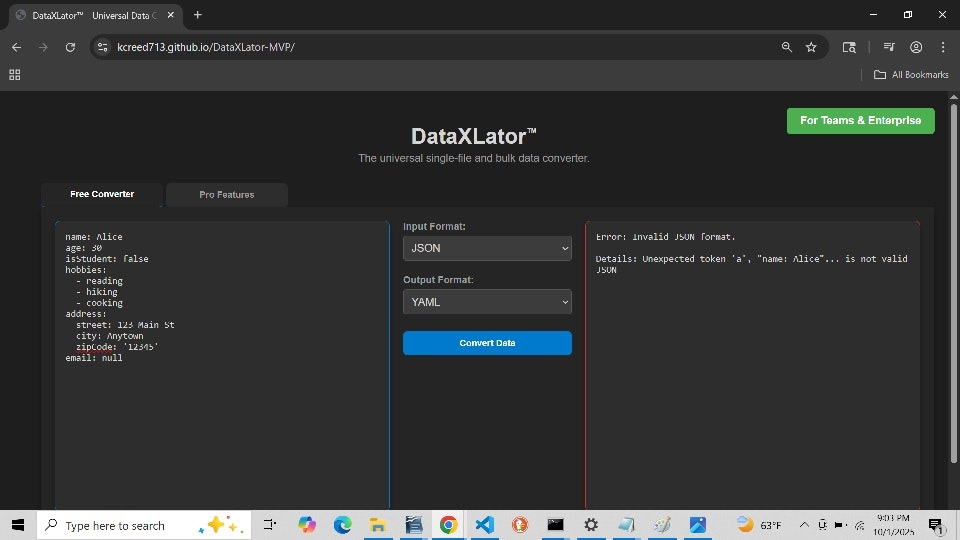This screenshot has height=540, width=960.
Task: Click 'Error: invalid JSON format.' text
Action: click(666, 237)
